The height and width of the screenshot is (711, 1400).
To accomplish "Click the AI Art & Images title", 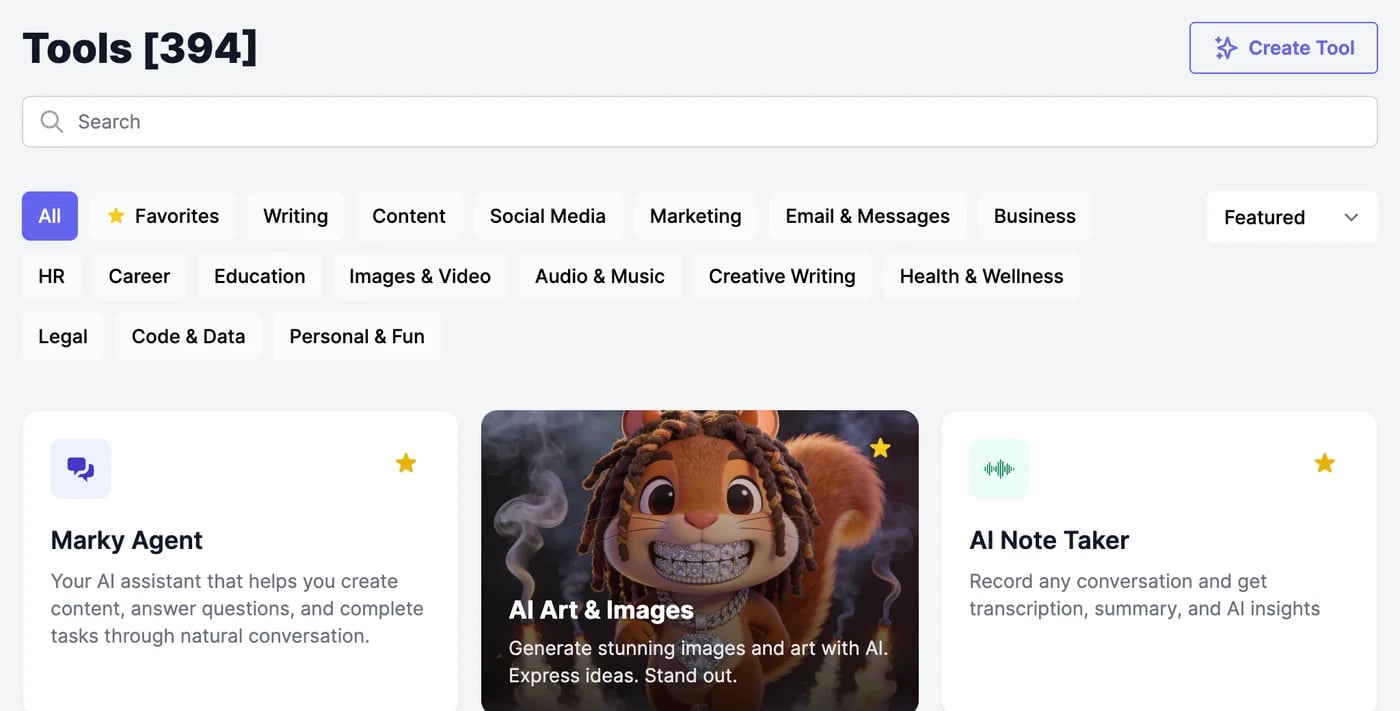I will [601, 610].
